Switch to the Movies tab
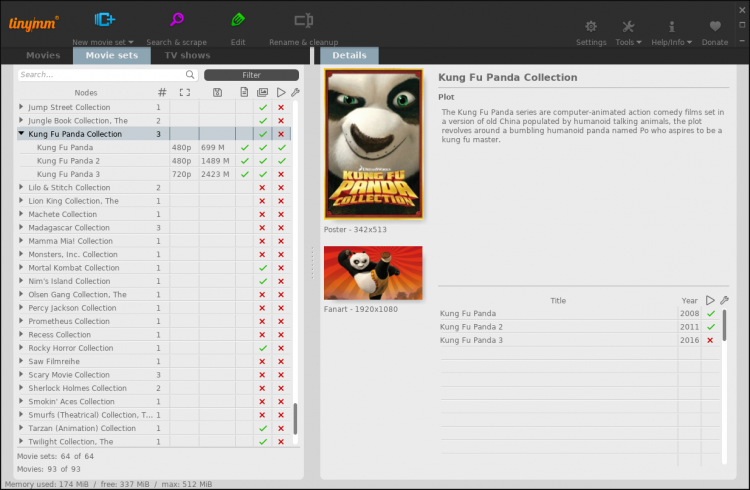 pos(43,56)
